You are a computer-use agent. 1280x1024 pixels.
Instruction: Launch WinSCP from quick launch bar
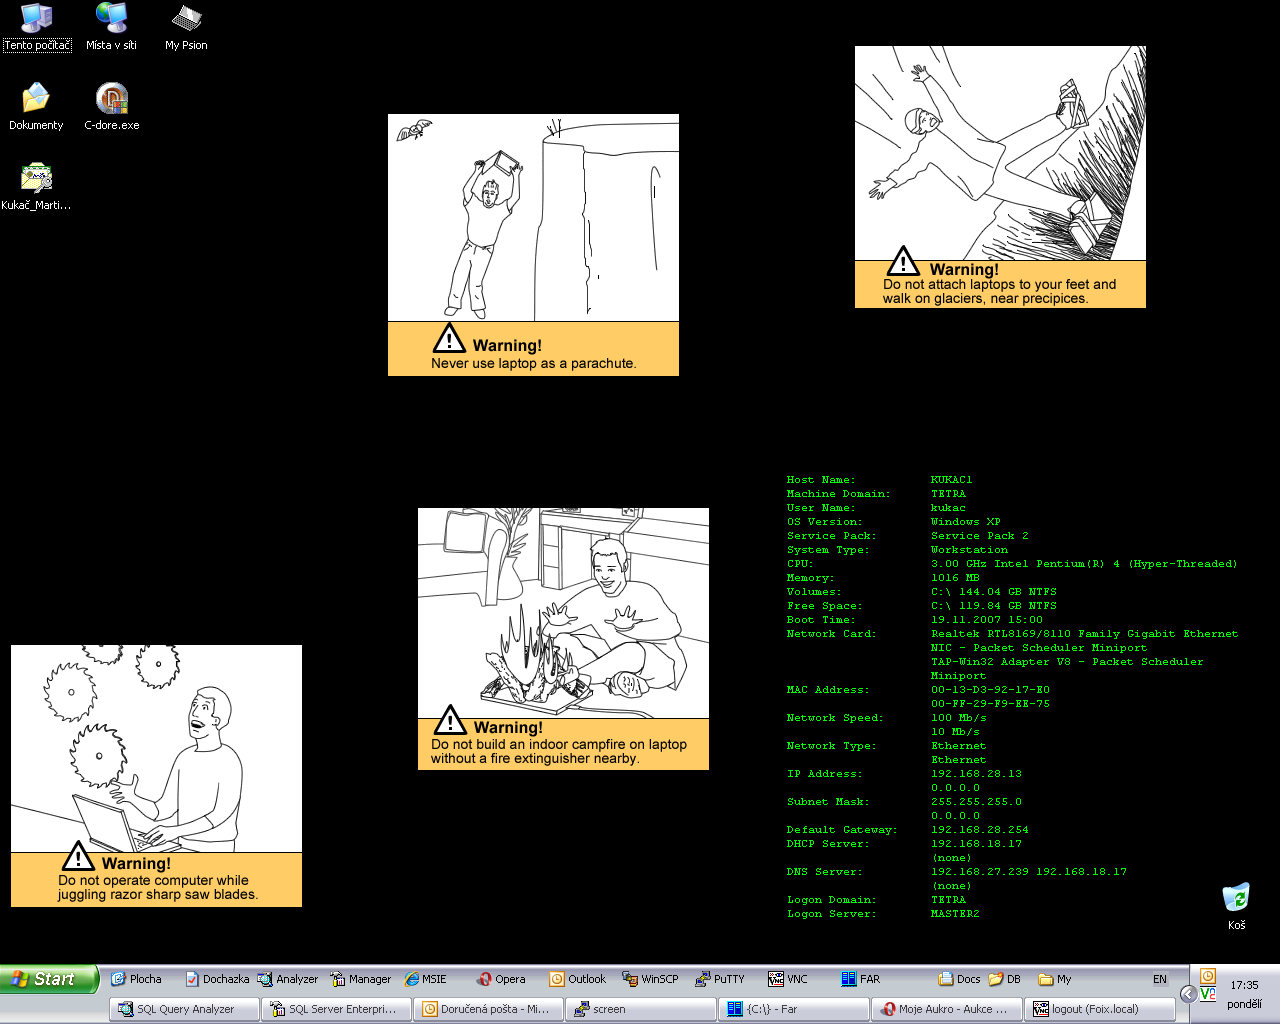point(650,979)
